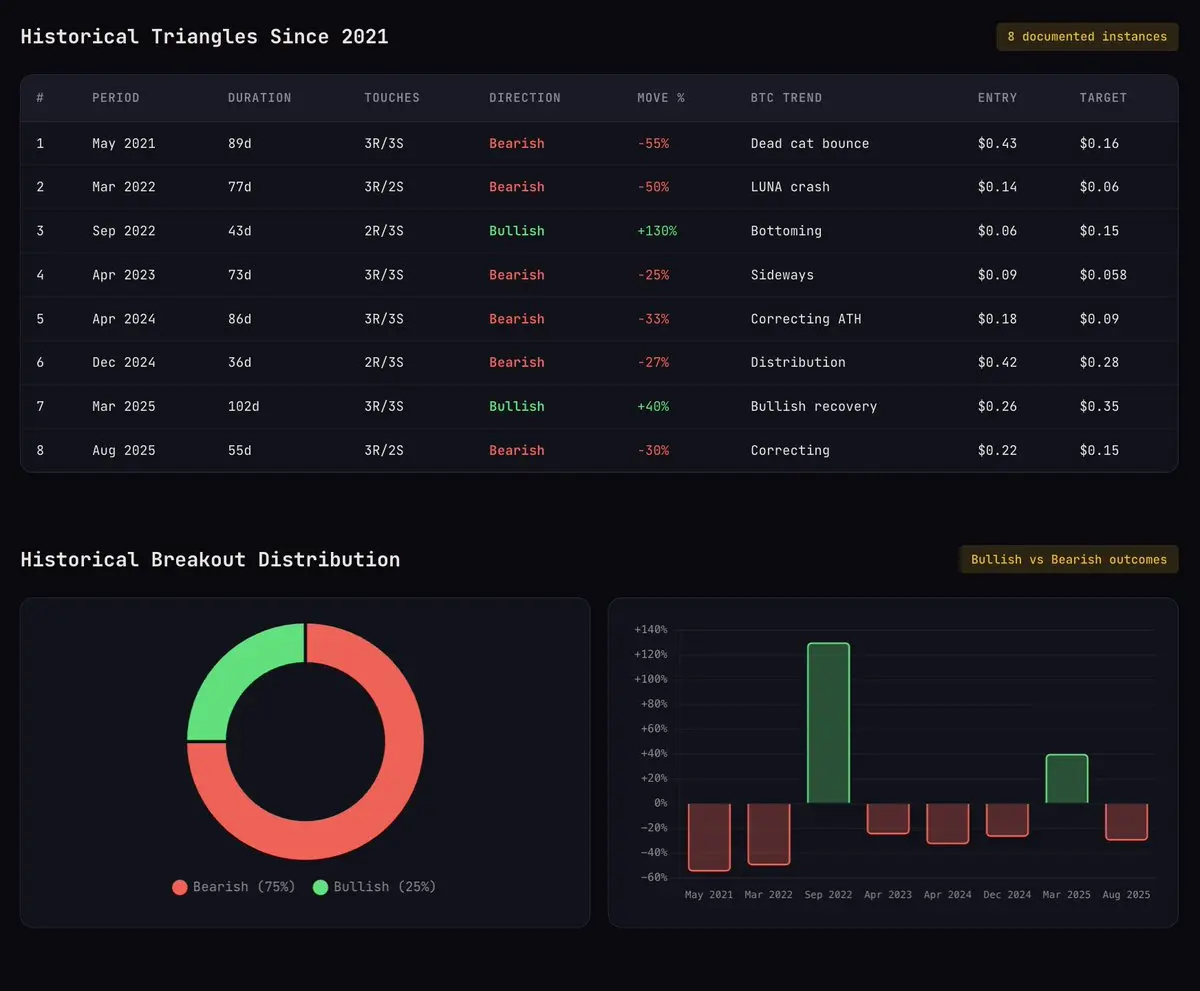Image resolution: width=1200 pixels, height=991 pixels.
Task: Select the Sep 2022 table row
Action: tap(599, 231)
